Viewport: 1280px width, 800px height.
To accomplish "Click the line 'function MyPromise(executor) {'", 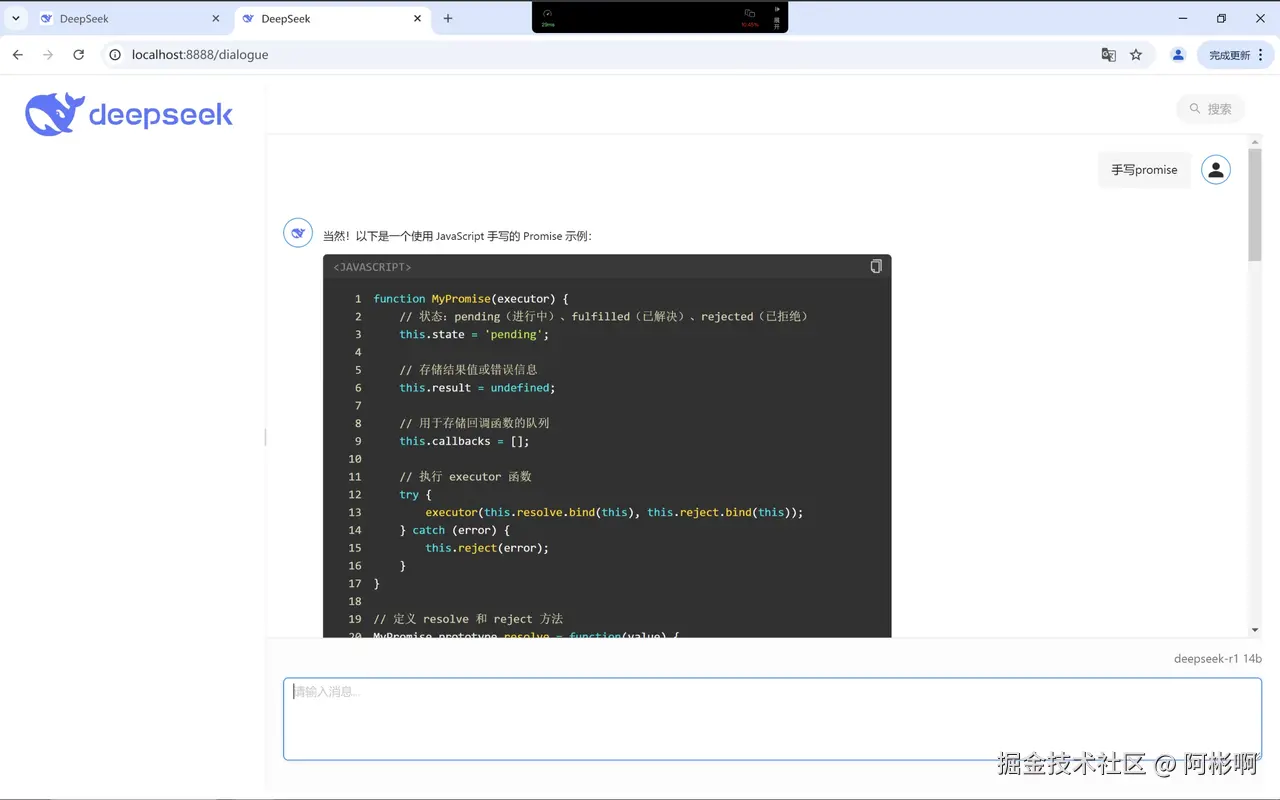I will tap(471, 299).
